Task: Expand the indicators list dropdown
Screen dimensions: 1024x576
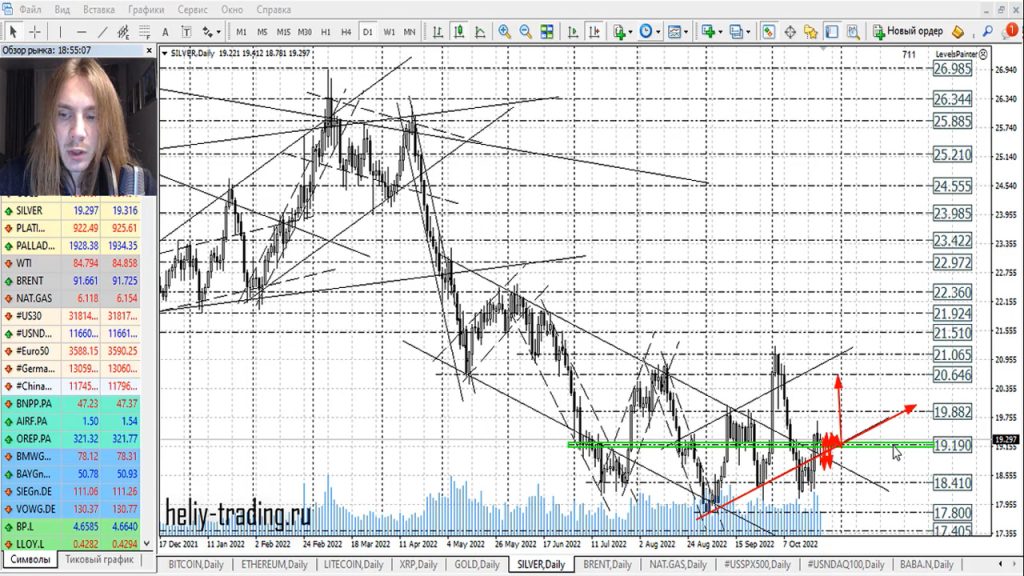Action: 624,31
